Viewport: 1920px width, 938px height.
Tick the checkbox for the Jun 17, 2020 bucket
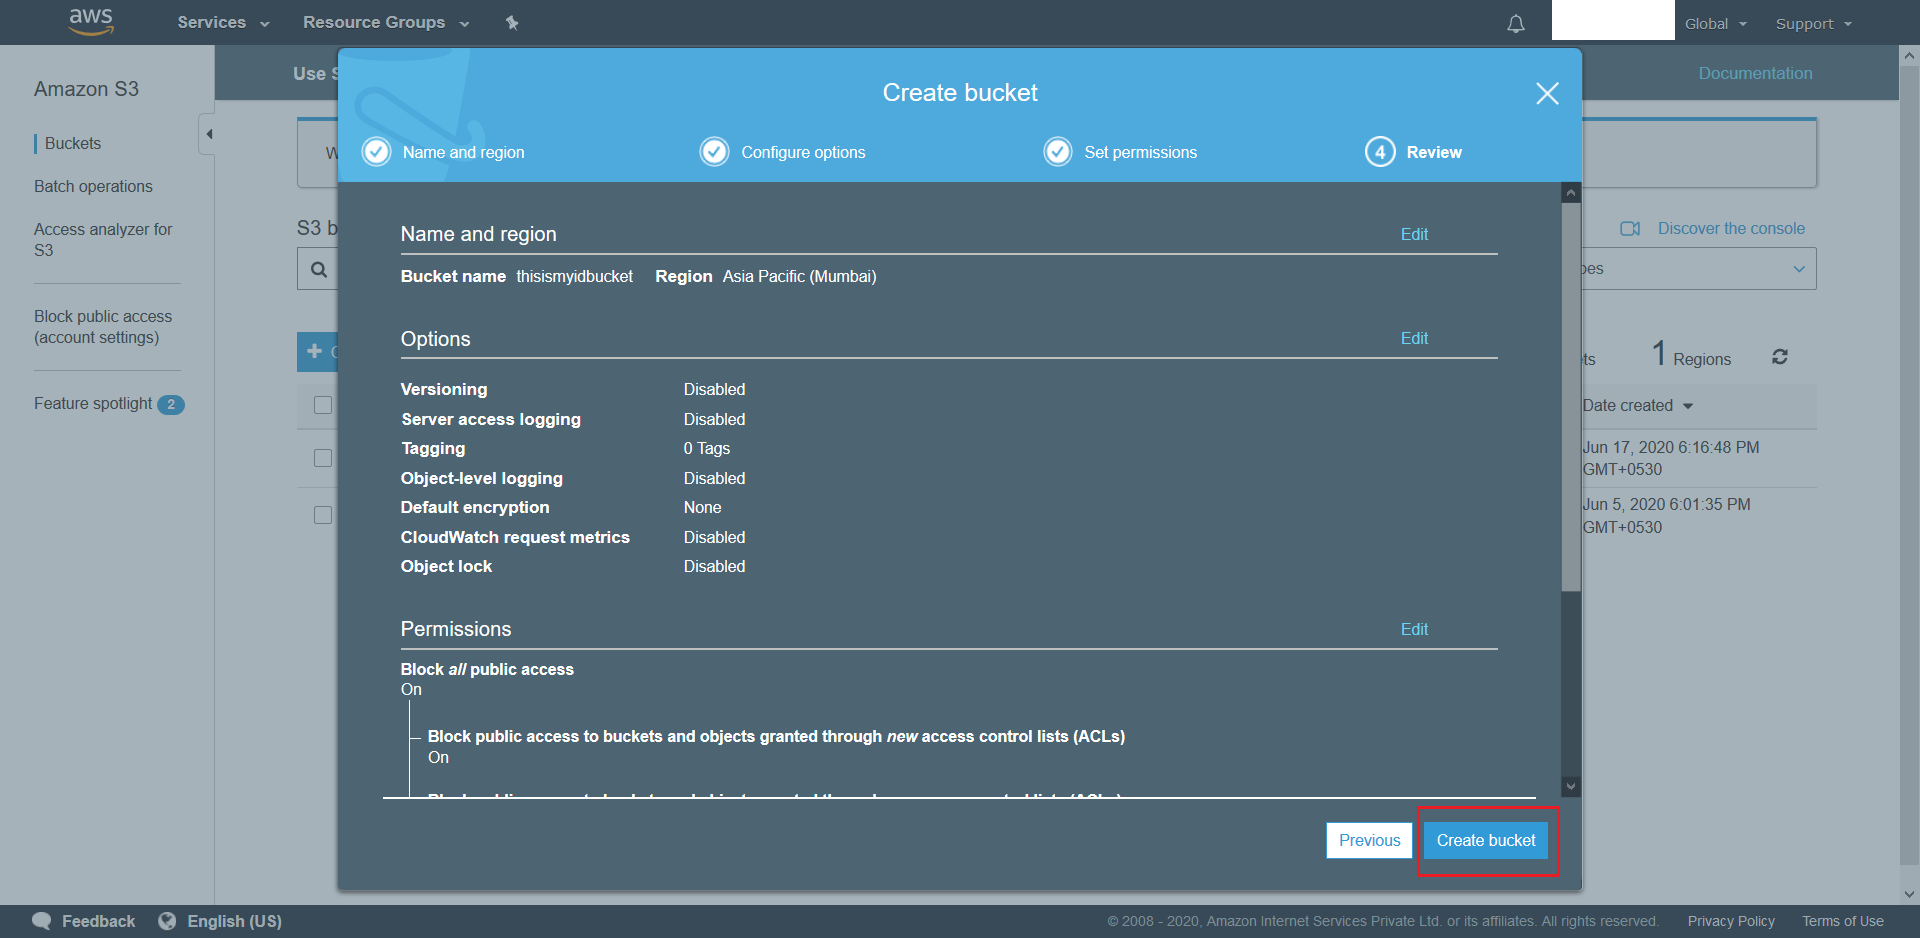coord(323,458)
